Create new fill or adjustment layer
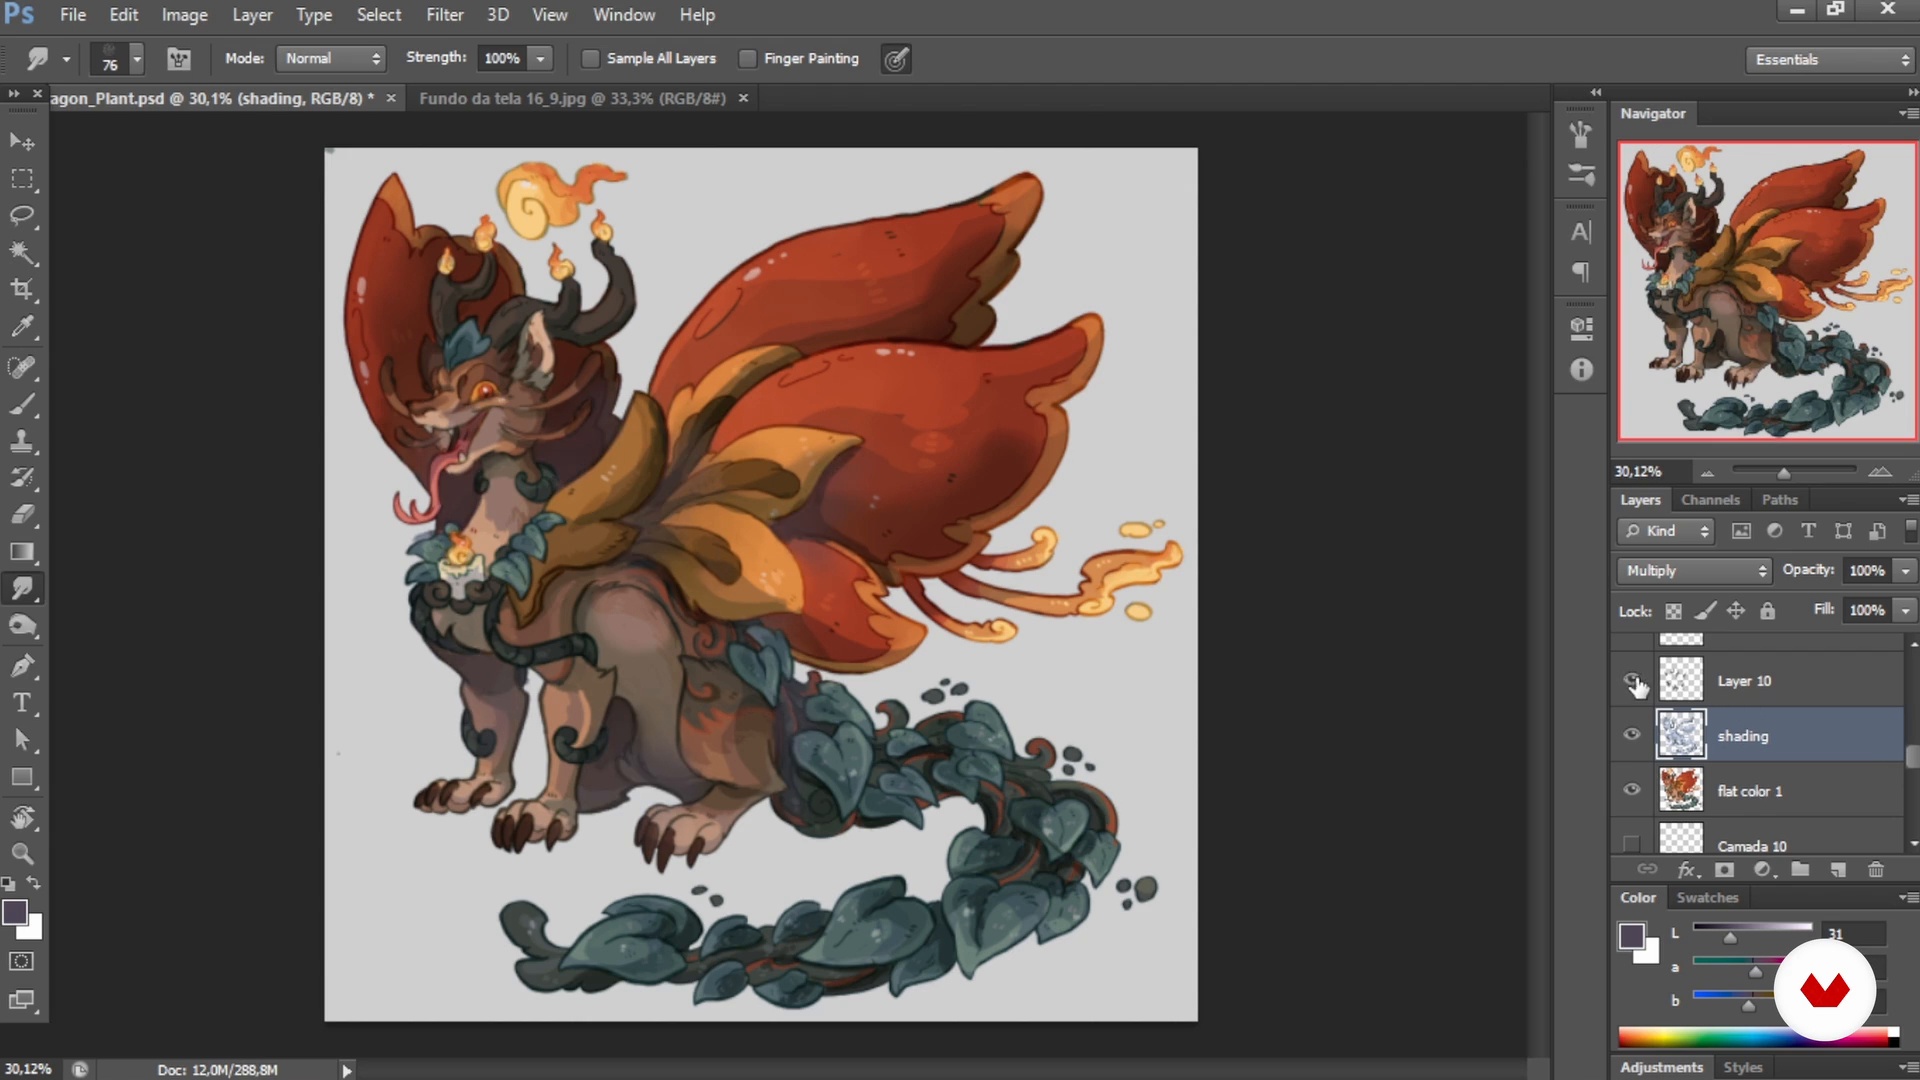Viewport: 1920px width, 1080px height. coord(1764,870)
